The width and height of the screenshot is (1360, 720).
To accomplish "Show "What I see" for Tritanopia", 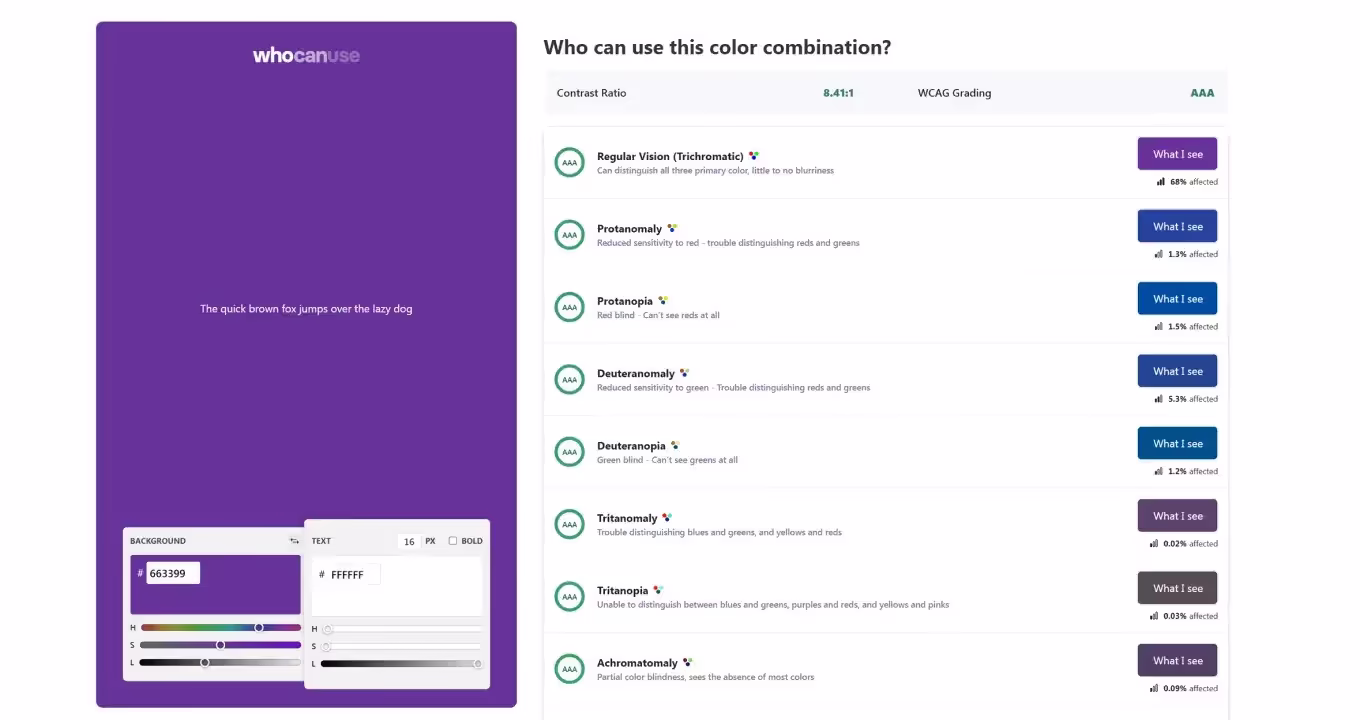I will click(1177, 588).
